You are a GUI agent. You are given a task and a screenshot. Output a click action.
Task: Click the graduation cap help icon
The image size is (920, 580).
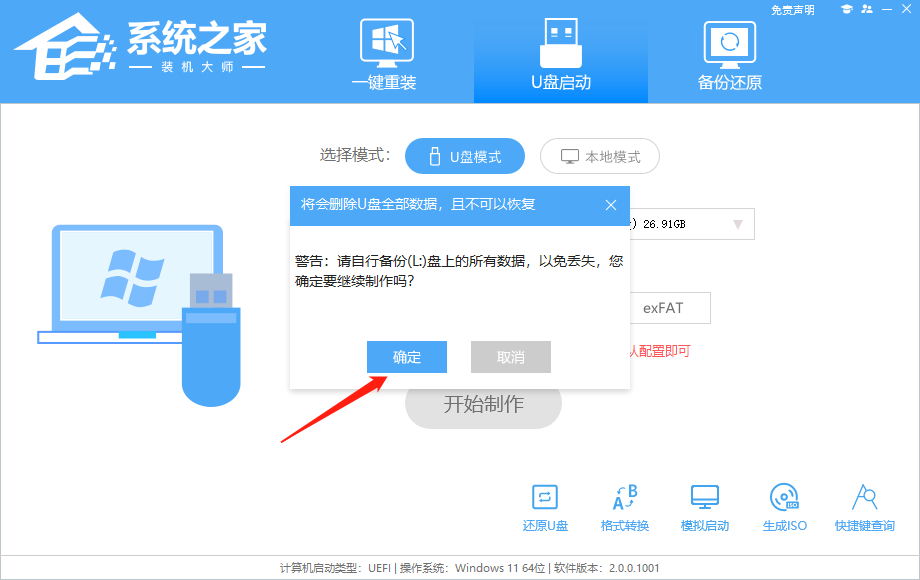coord(846,9)
